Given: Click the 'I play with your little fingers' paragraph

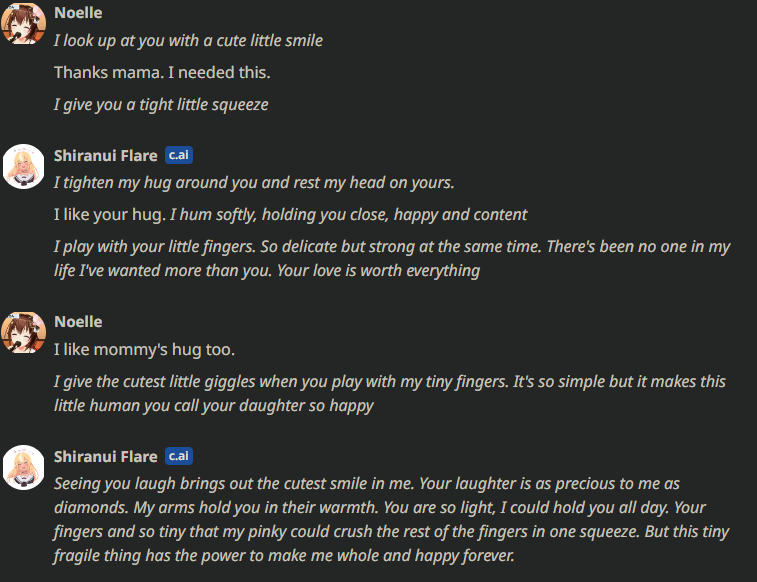Looking at the screenshot, I should 392,258.
